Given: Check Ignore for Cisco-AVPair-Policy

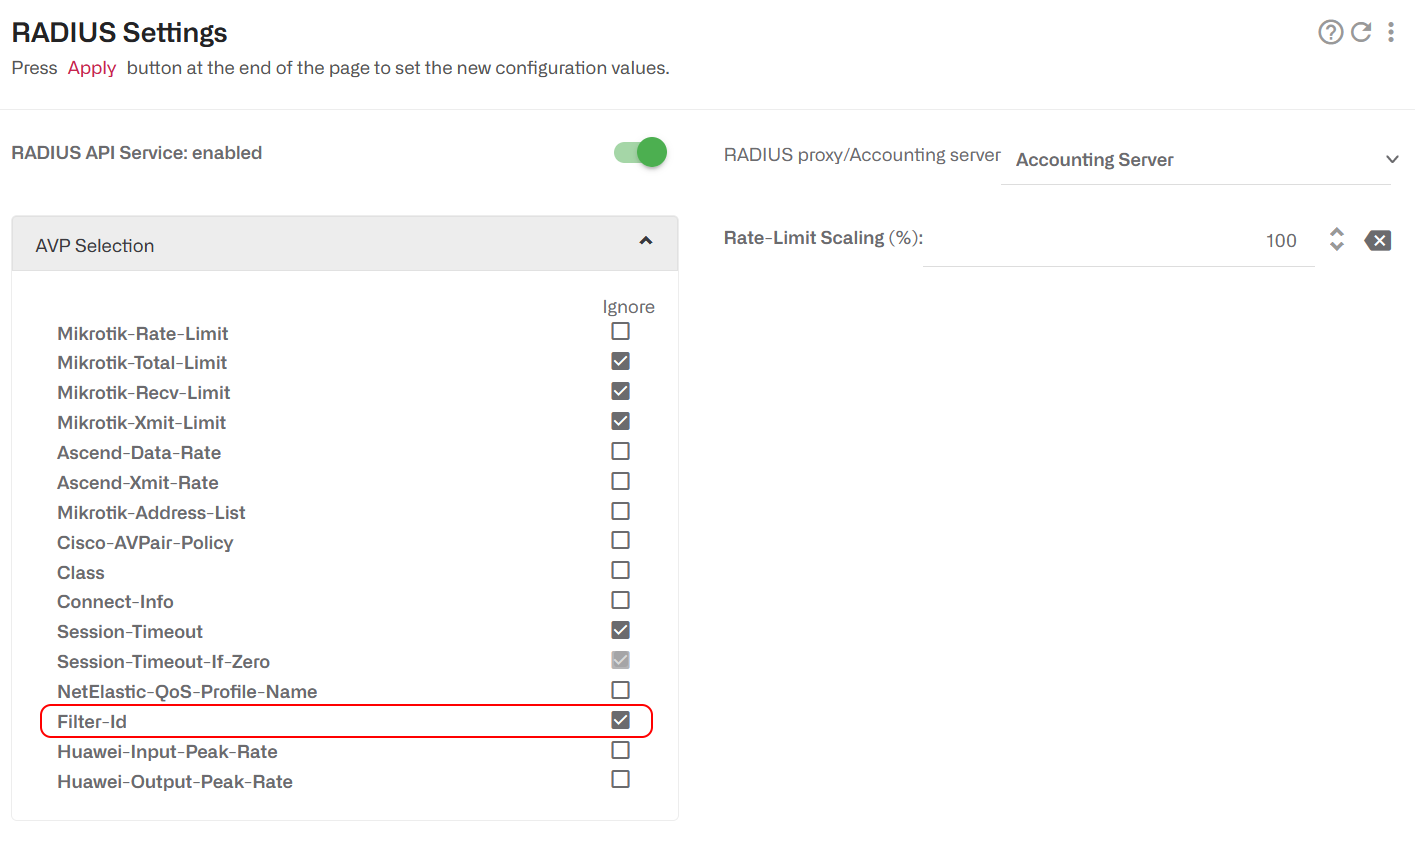Looking at the screenshot, I should [x=620, y=540].
